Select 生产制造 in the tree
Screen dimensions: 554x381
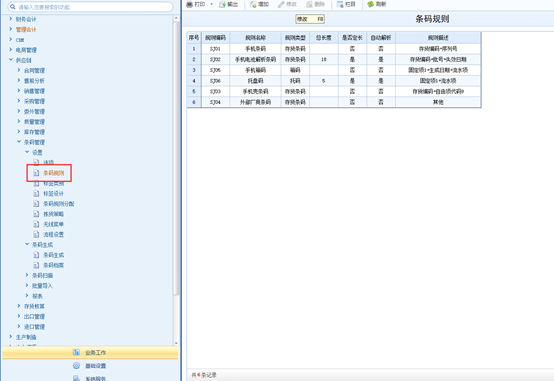point(26,337)
